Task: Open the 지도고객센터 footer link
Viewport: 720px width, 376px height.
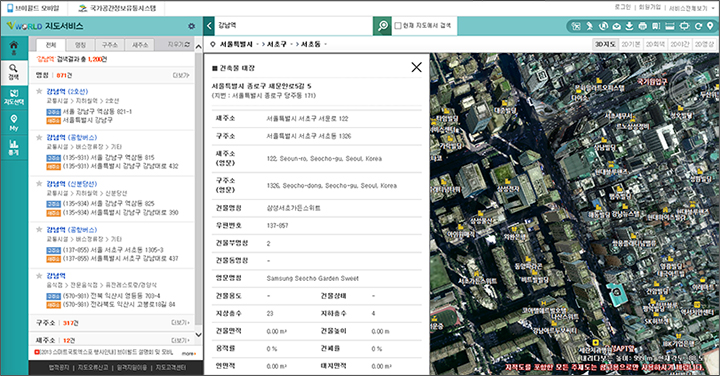Action: tap(171, 367)
